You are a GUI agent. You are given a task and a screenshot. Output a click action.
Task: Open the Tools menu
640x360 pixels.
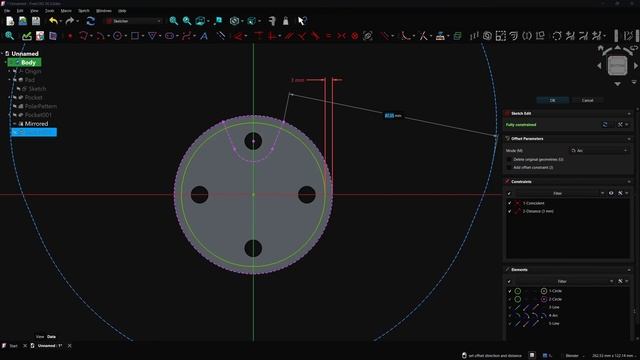tap(49, 11)
